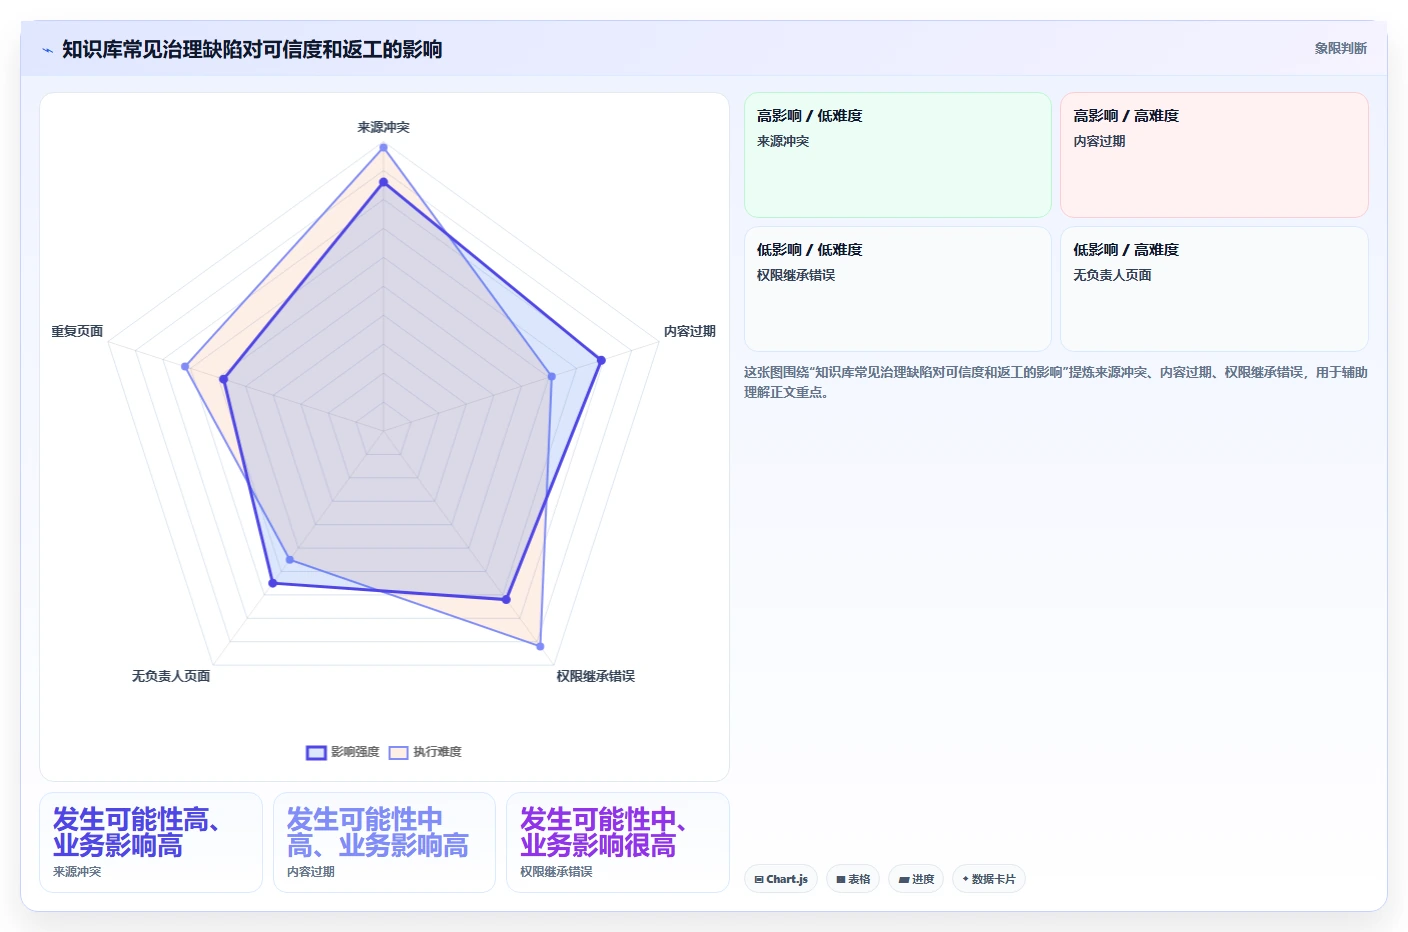Click the 内容过期 radar axis label
Image resolution: width=1408 pixels, height=932 pixels.
pyautogui.click(x=690, y=331)
